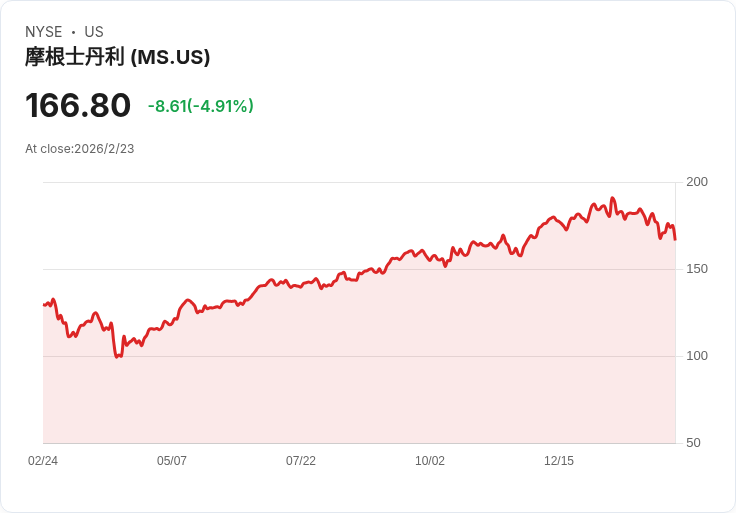
Task: Click the chart's lowest dip near 100
Action: [x=116, y=357]
